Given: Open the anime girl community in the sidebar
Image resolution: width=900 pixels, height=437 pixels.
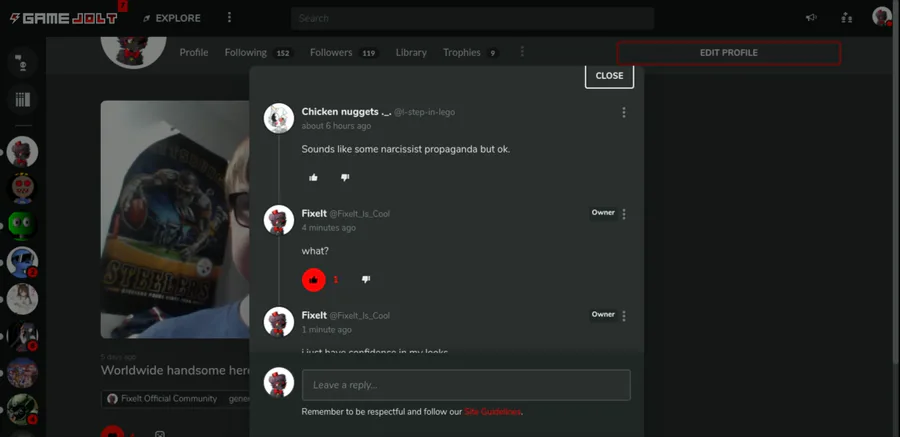Looking at the screenshot, I should [22, 299].
